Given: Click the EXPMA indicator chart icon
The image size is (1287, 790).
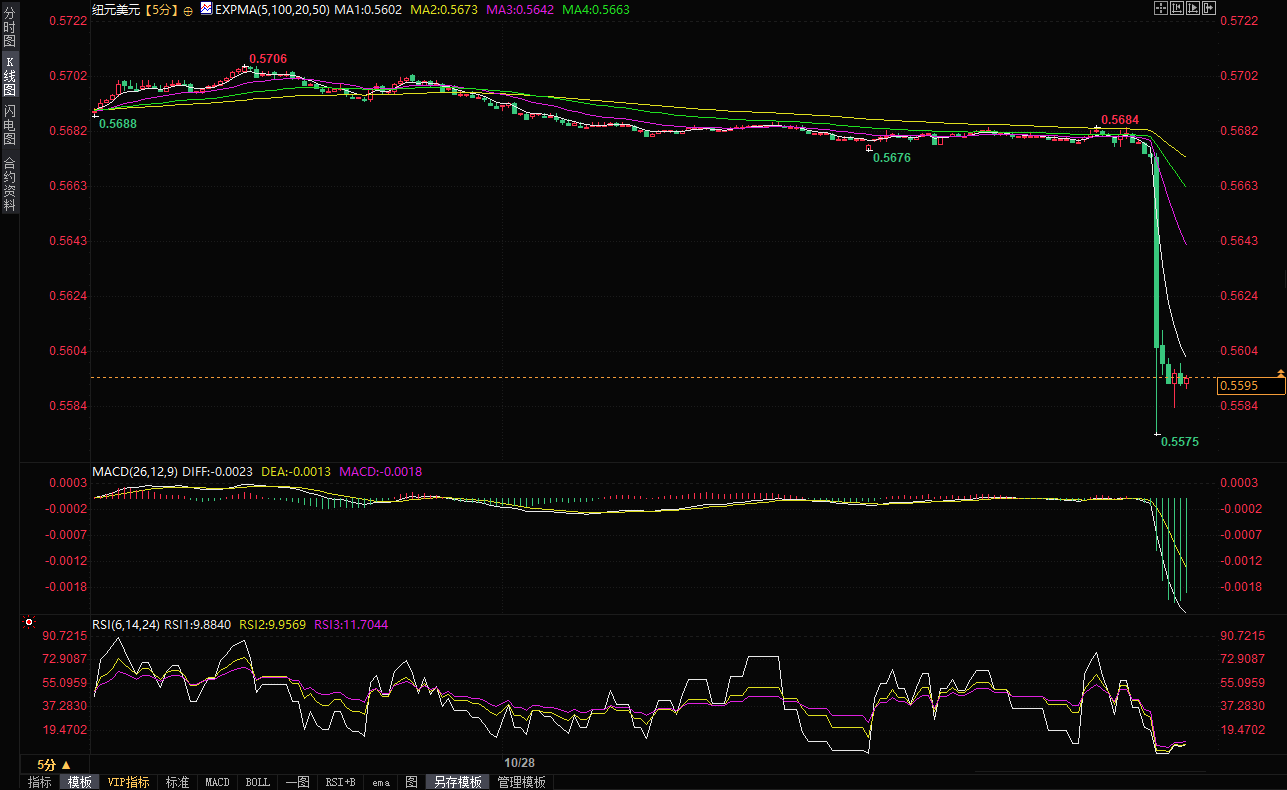Looking at the screenshot, I should point(206,8).
